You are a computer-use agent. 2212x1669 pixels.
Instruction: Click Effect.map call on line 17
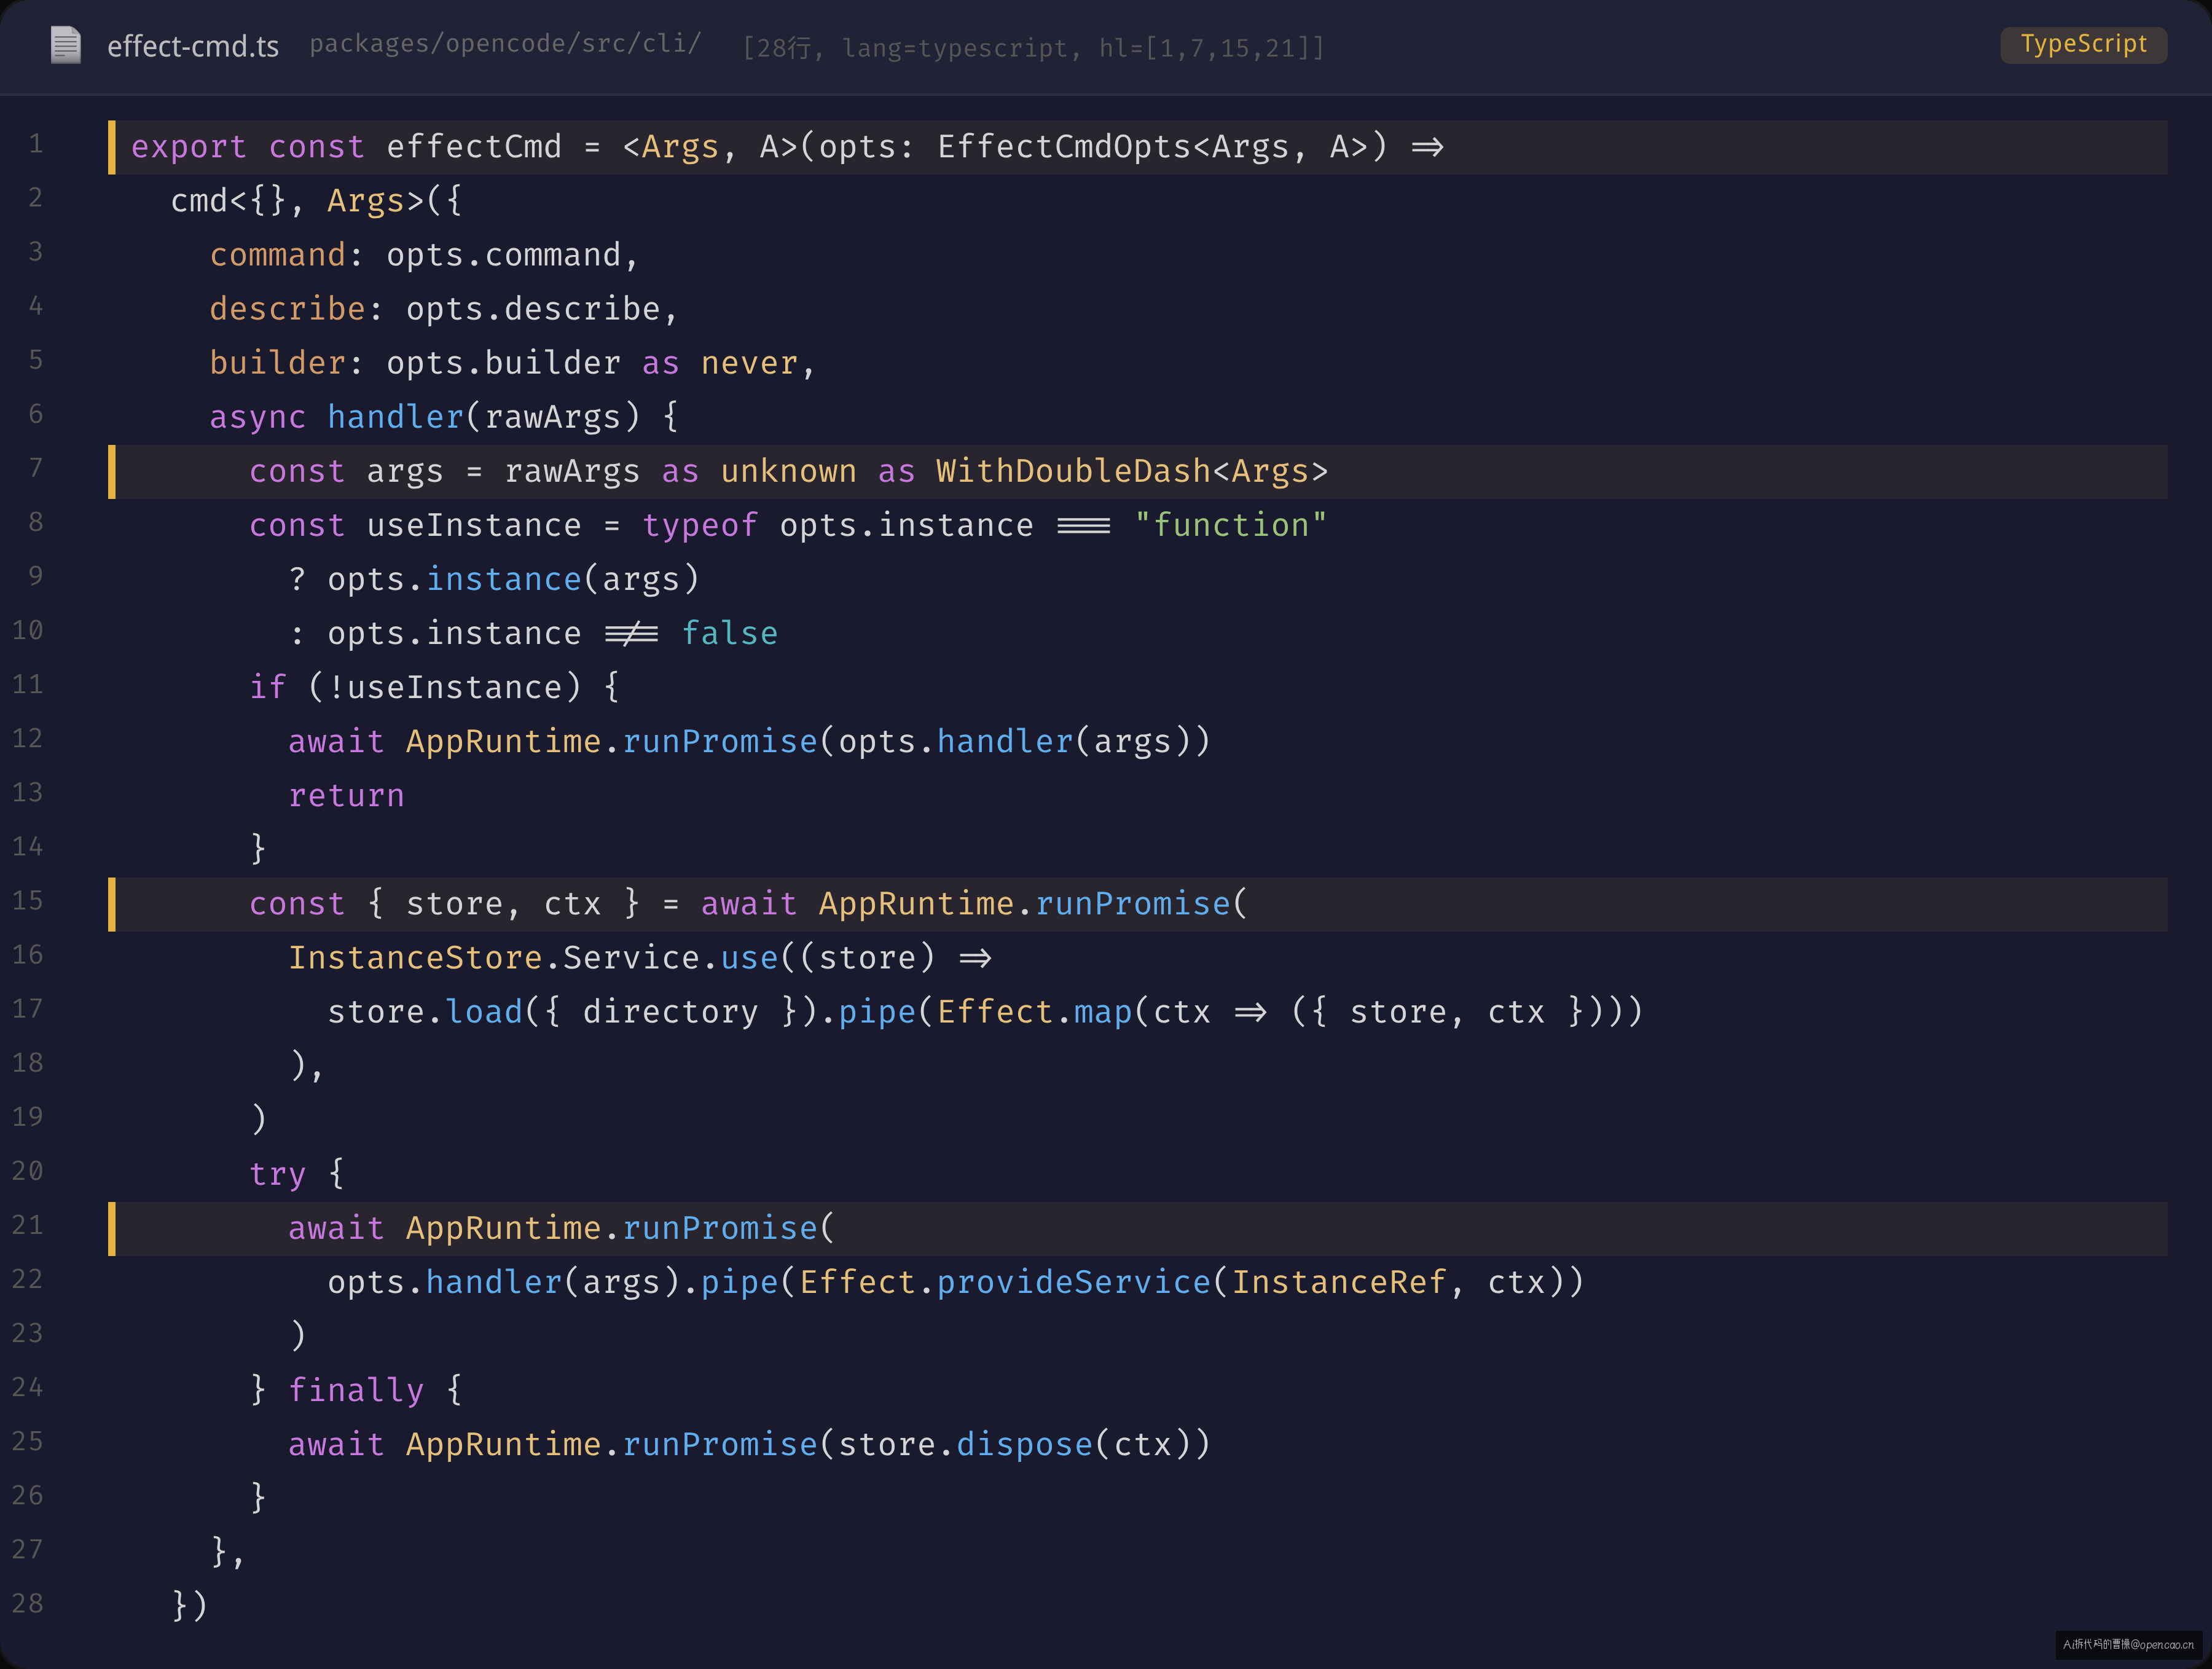(x=1034, y=1011)
